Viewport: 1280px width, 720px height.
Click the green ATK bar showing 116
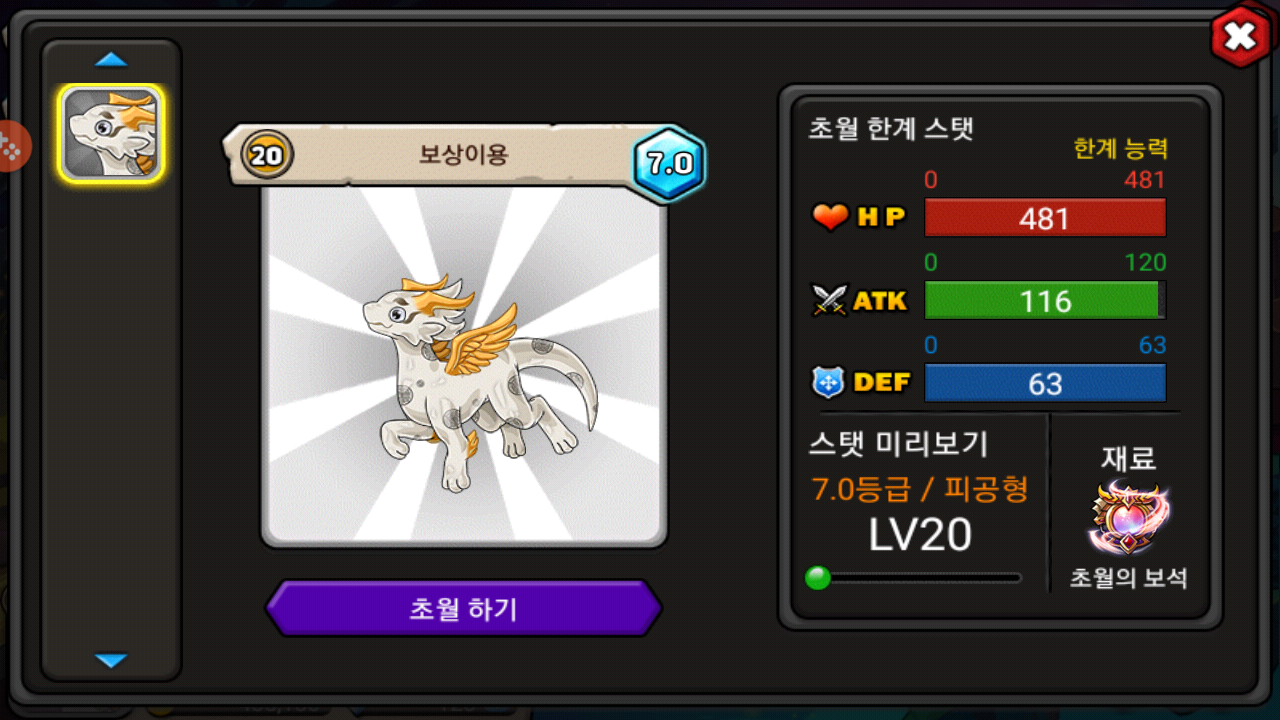pos(1045,300)
